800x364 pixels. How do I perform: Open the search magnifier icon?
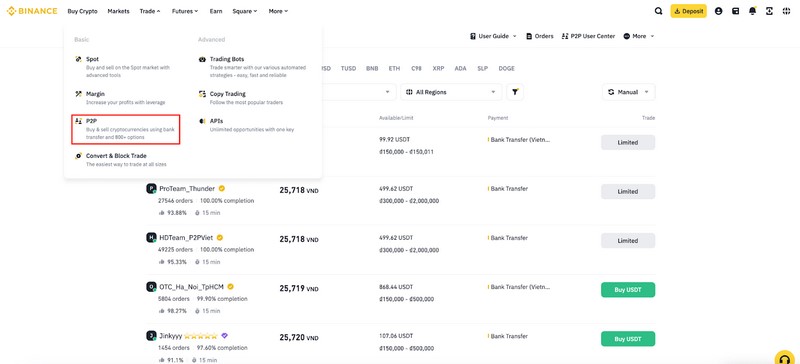click(658, 11)
